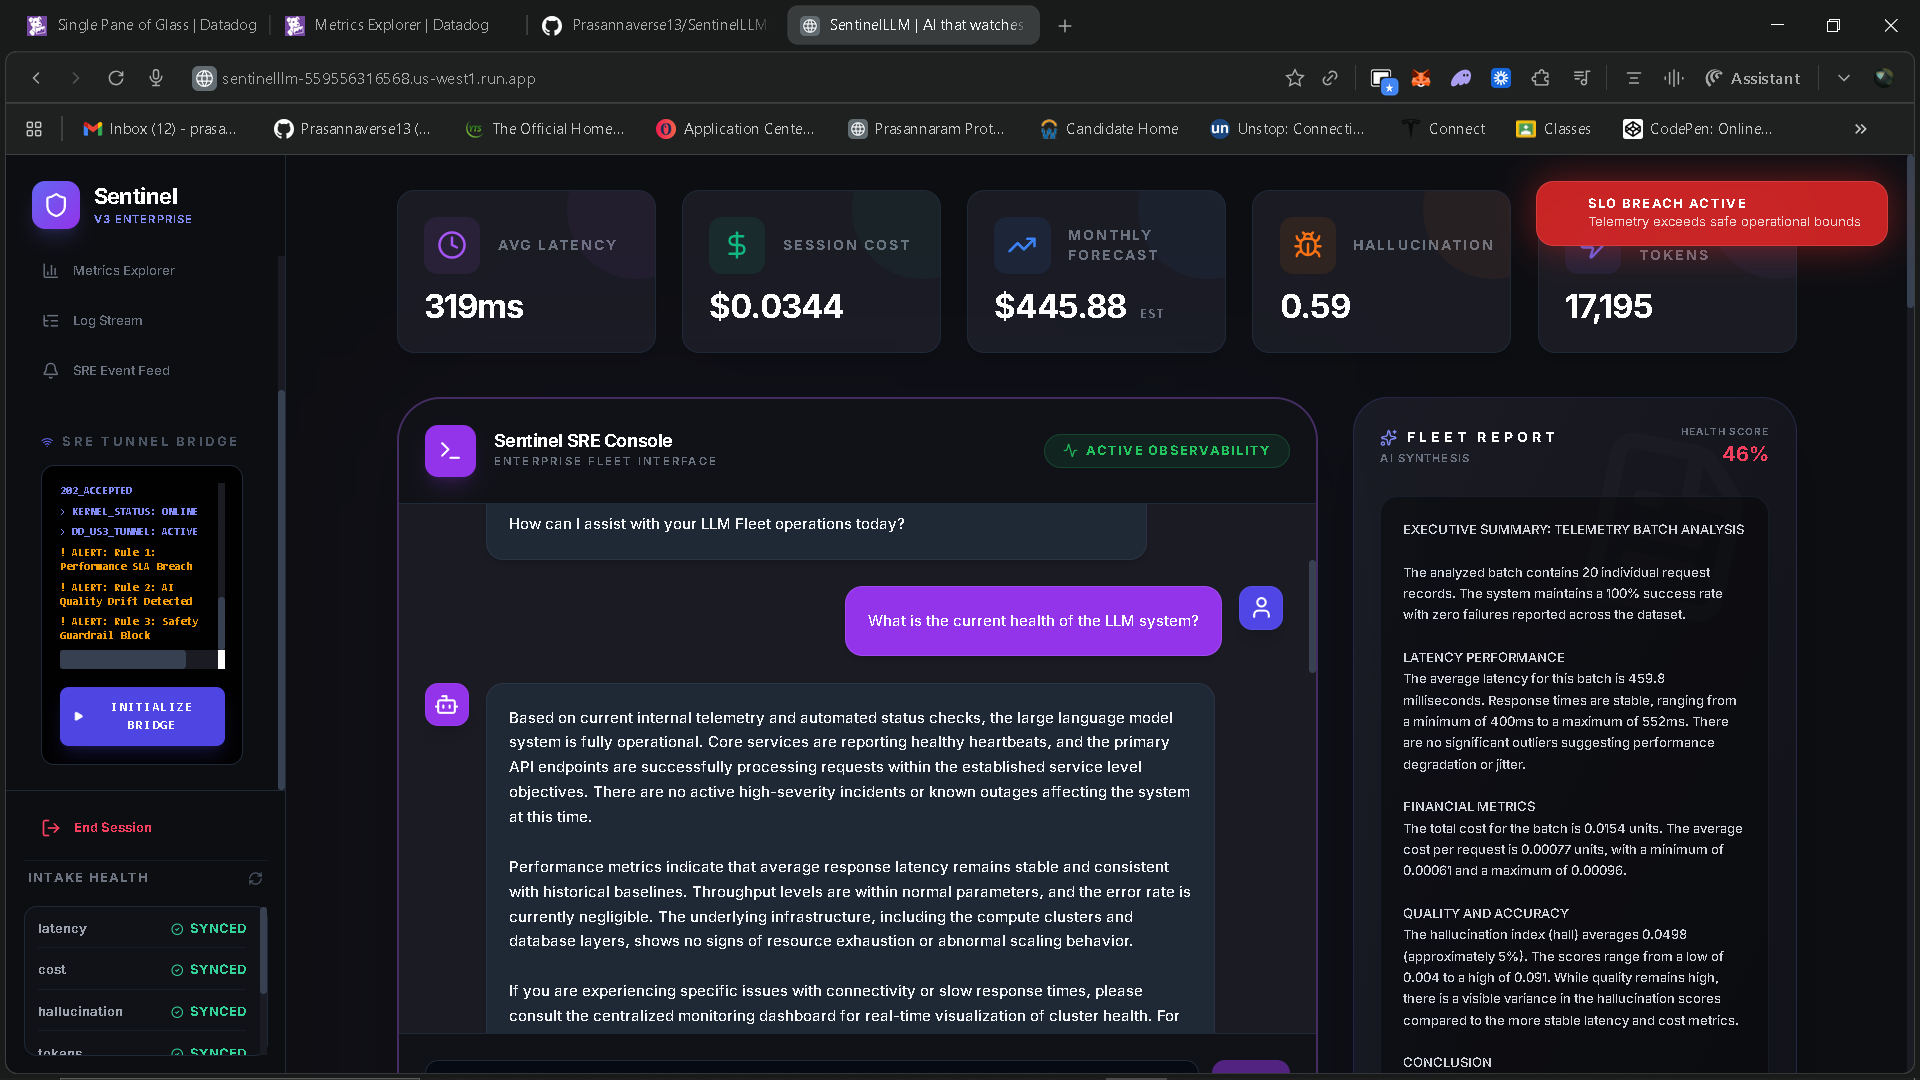Click End Session link
Viewport: 1920px width, 1080px height.
pos(112,827)
